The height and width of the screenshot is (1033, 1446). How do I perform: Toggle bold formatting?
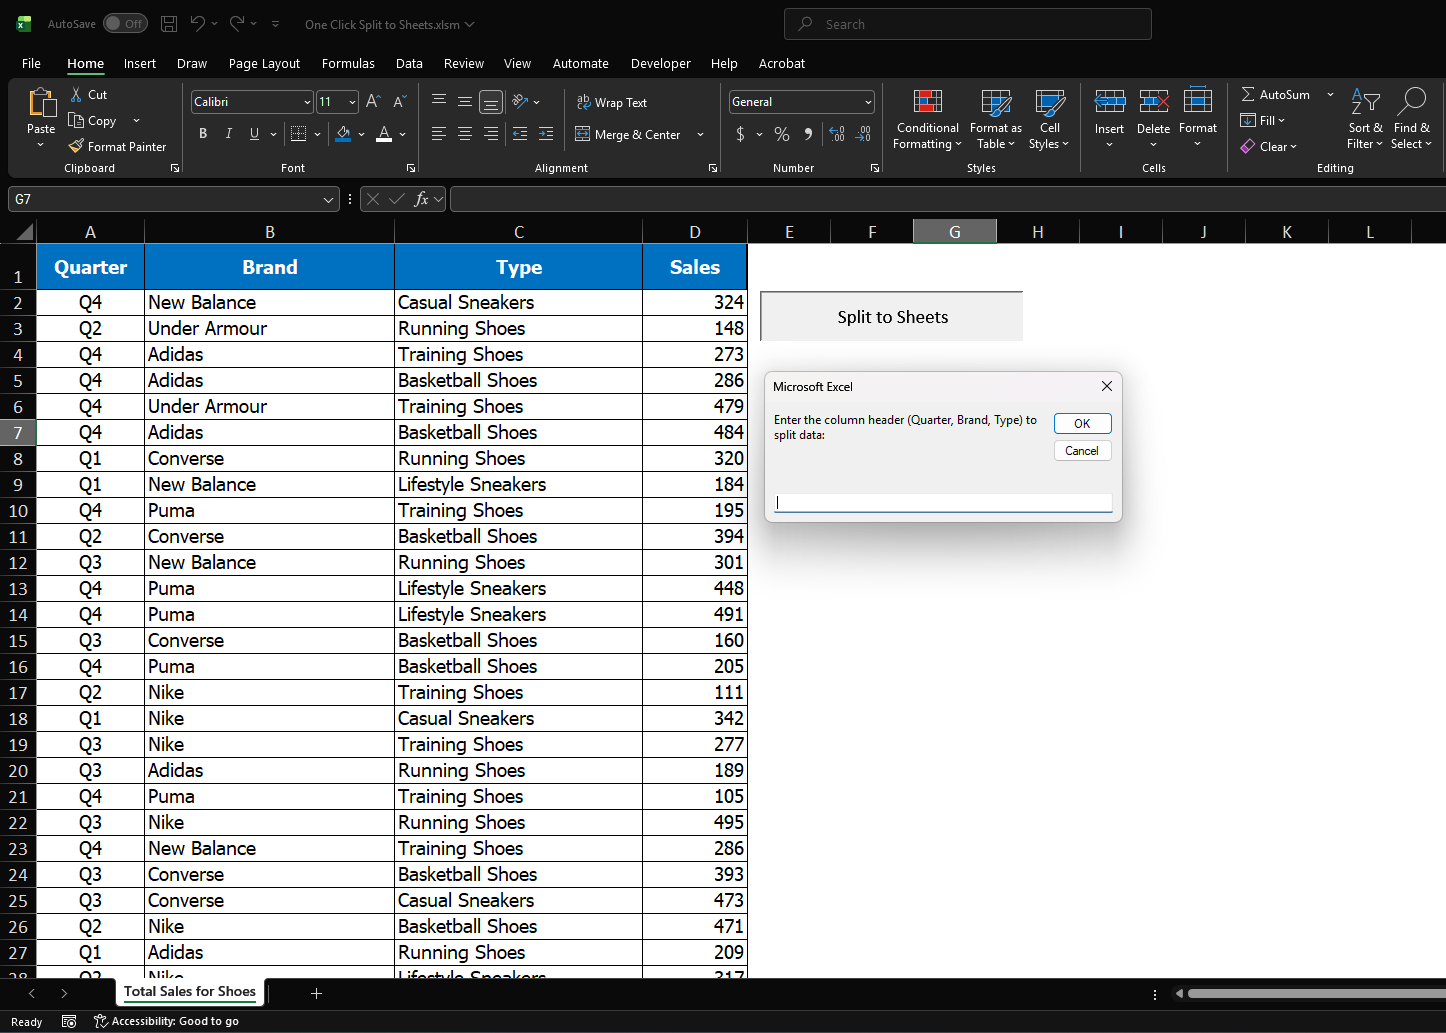coord(202,133)
